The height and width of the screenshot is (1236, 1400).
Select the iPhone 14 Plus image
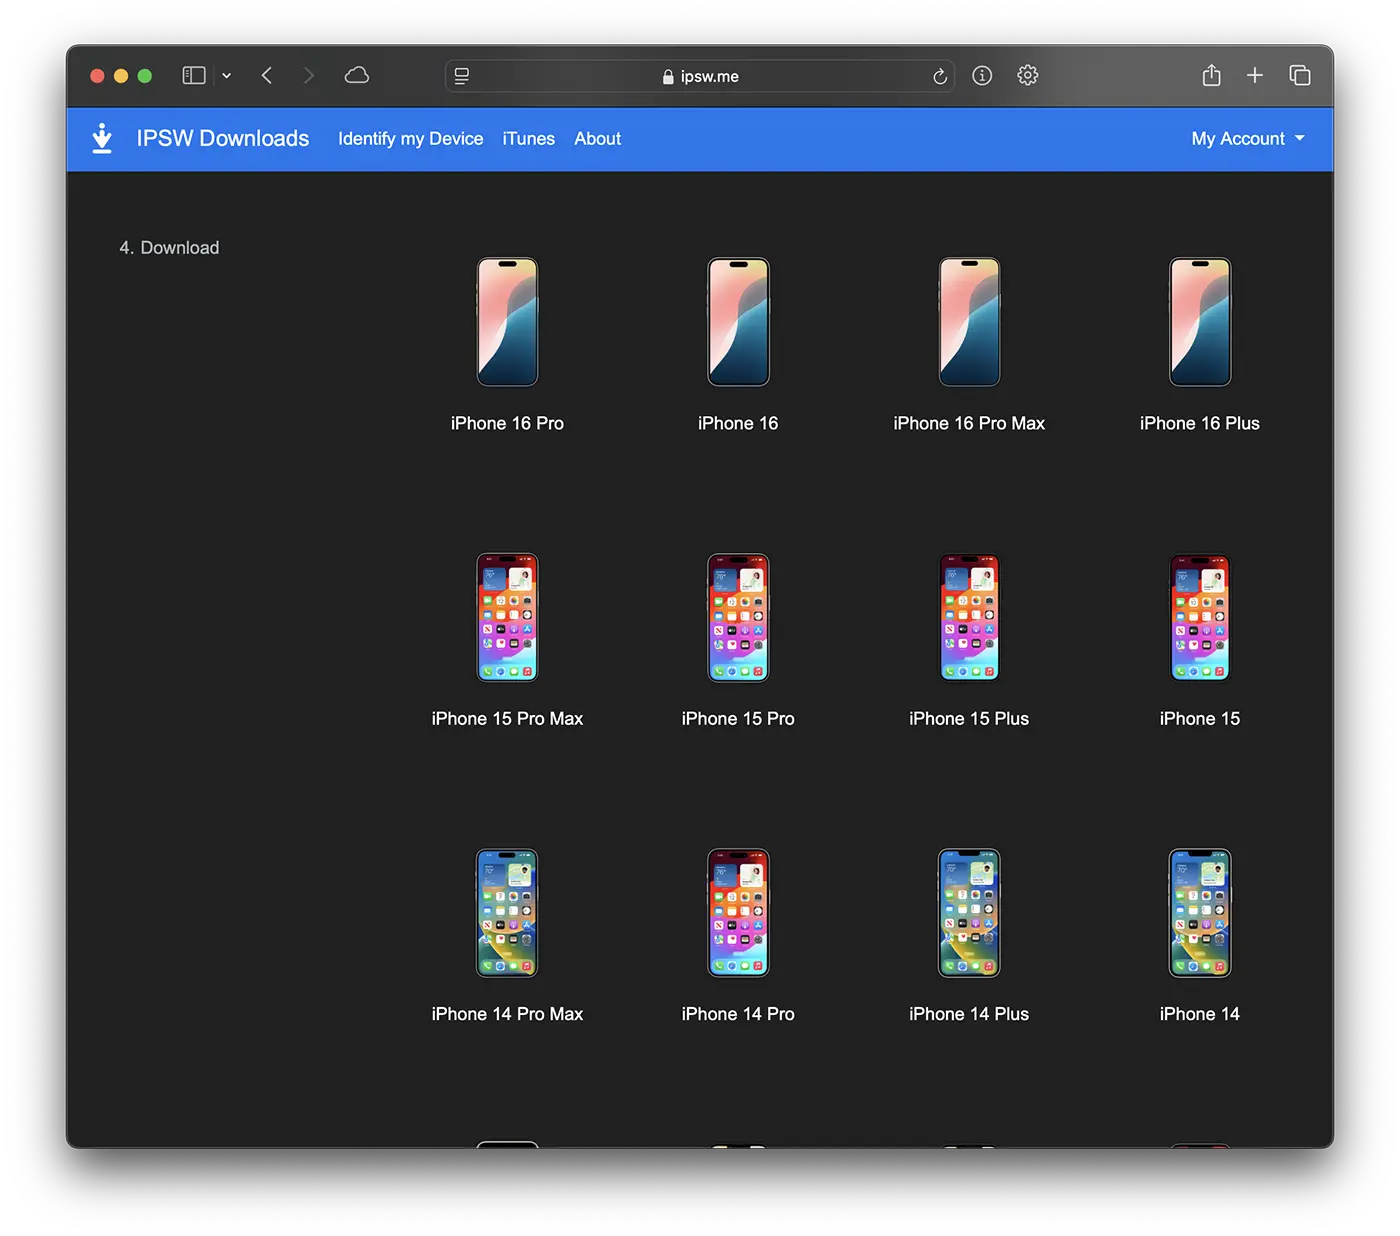(x=969, y=912)
